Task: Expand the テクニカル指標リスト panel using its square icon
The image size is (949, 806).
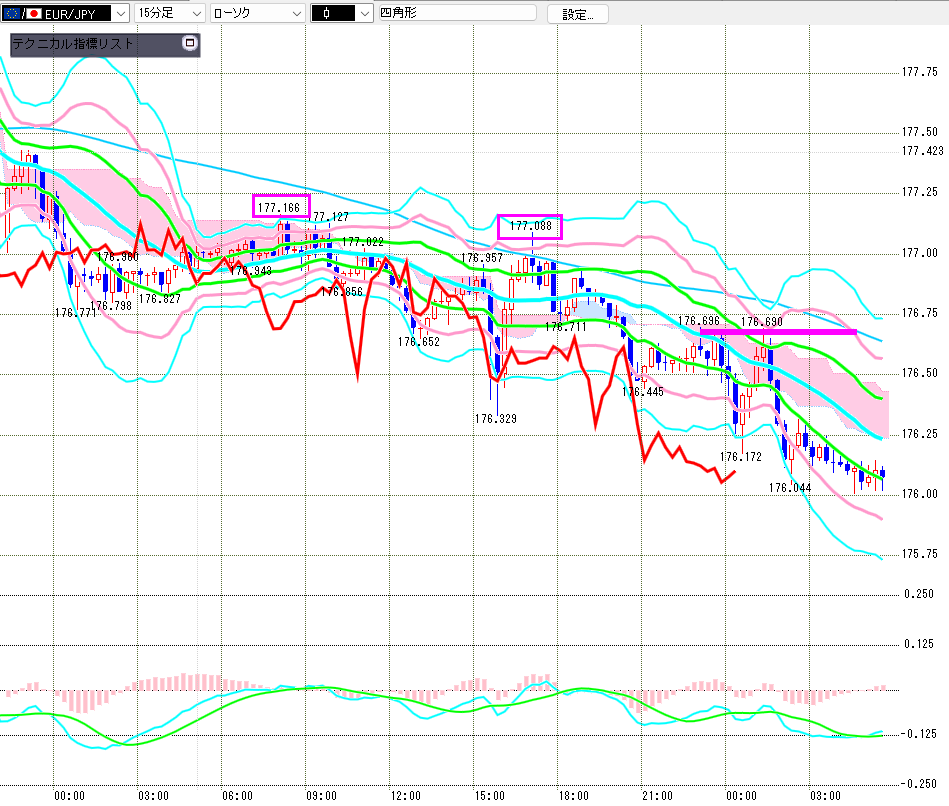Action: tap(189, 44)
